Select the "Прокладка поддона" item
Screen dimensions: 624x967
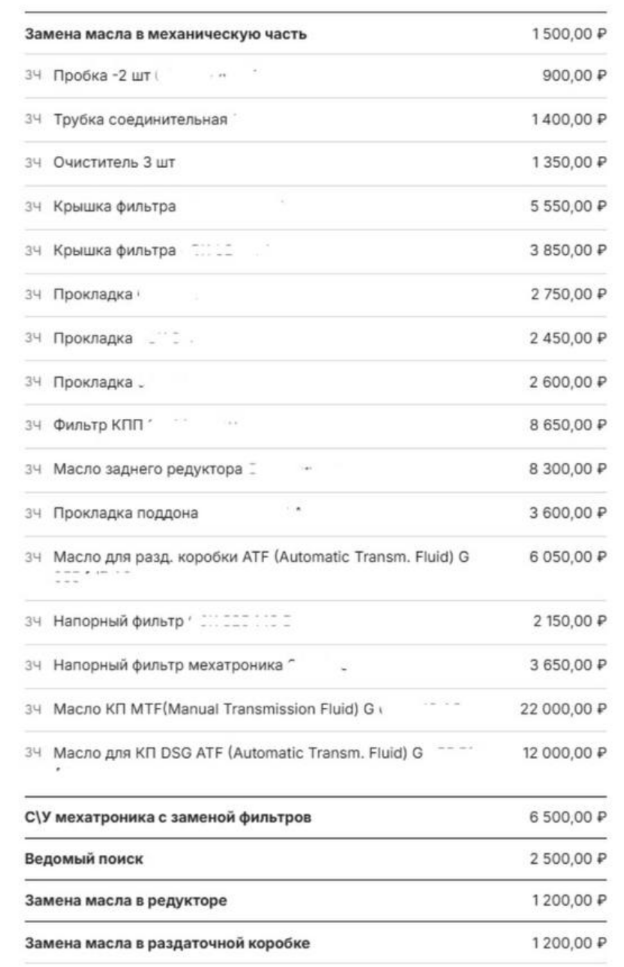click(125, 514)
